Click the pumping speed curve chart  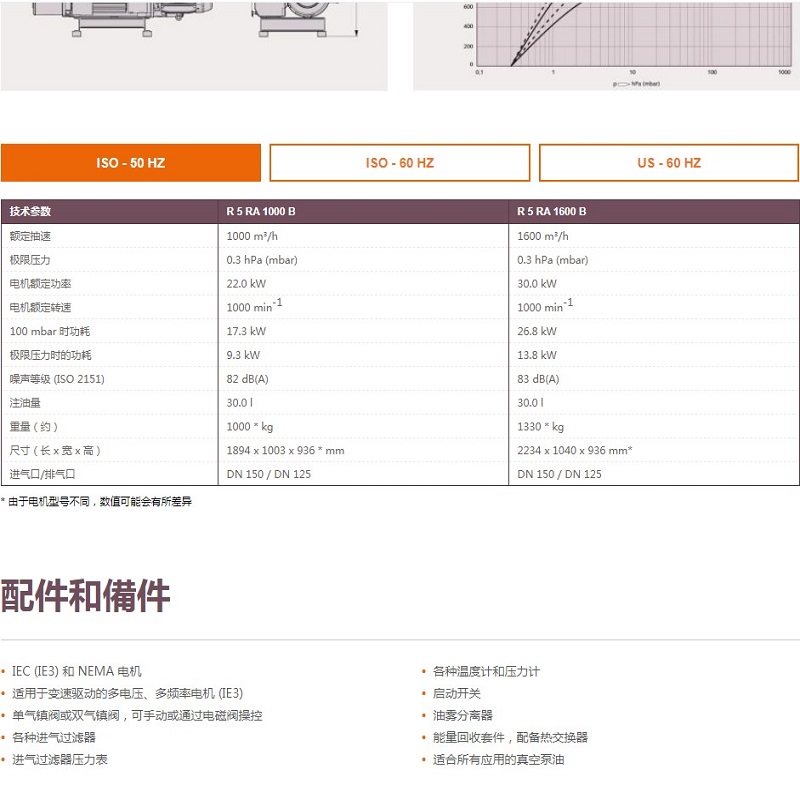[x=606, y=45]
